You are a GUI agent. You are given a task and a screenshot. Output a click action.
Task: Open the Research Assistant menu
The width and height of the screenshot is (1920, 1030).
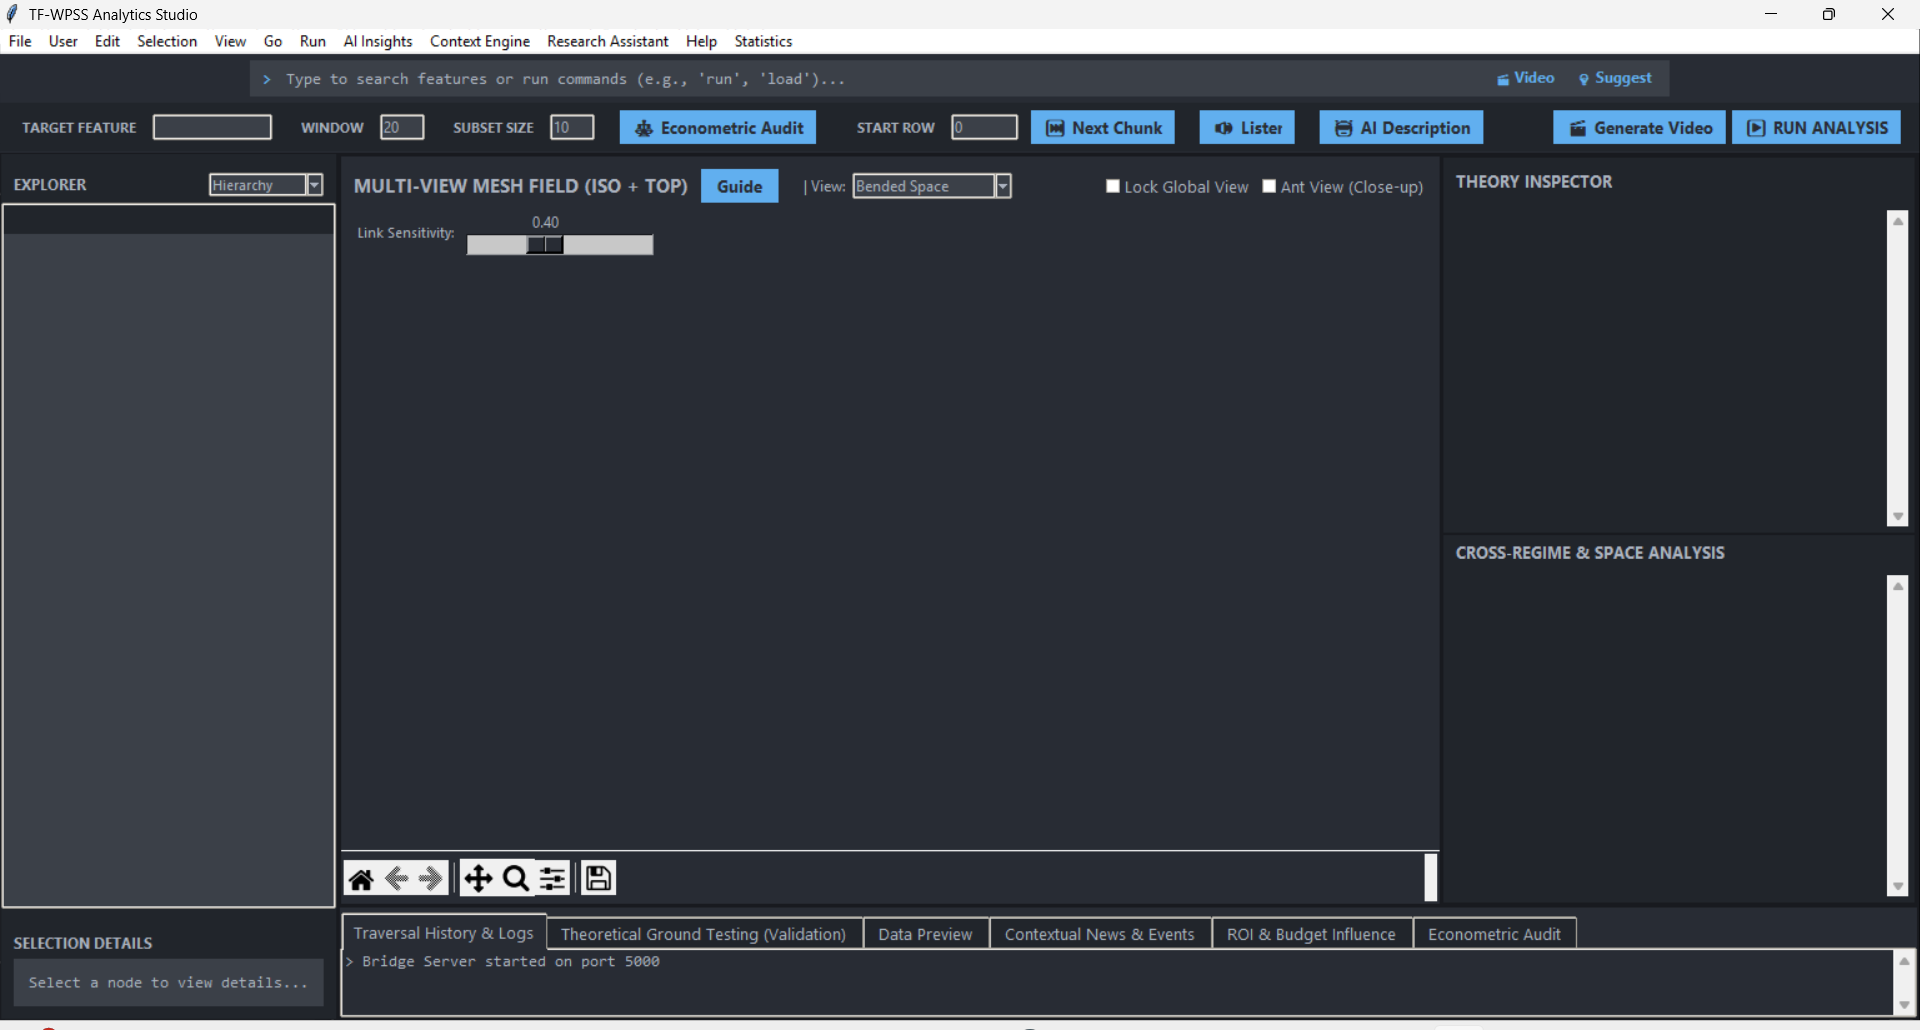click(x=608, y=41)
